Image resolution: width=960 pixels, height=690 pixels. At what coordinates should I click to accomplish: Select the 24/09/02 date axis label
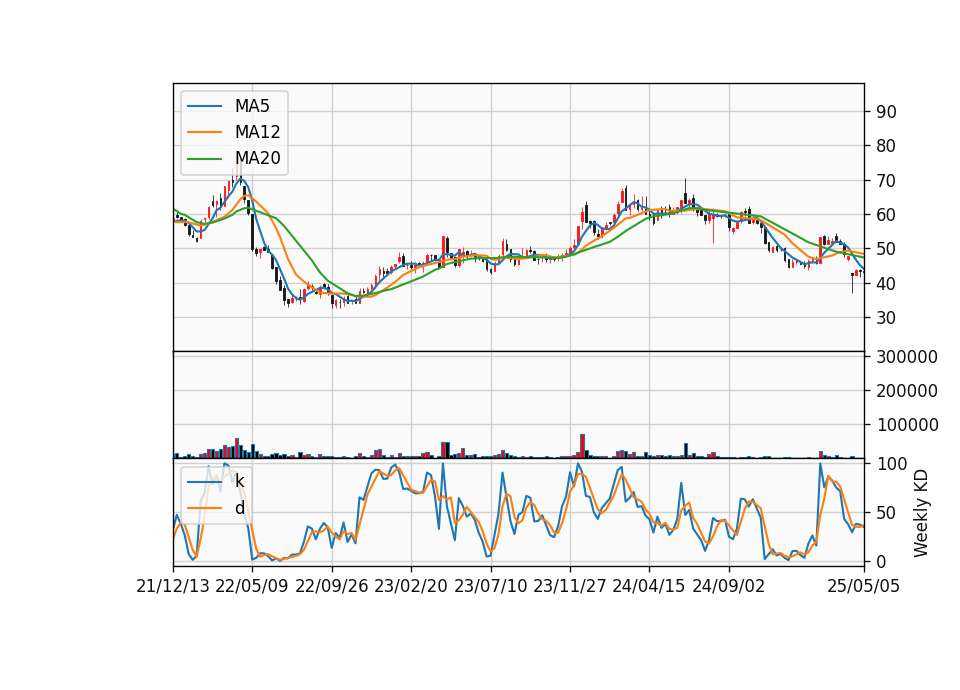click(729, 587)
